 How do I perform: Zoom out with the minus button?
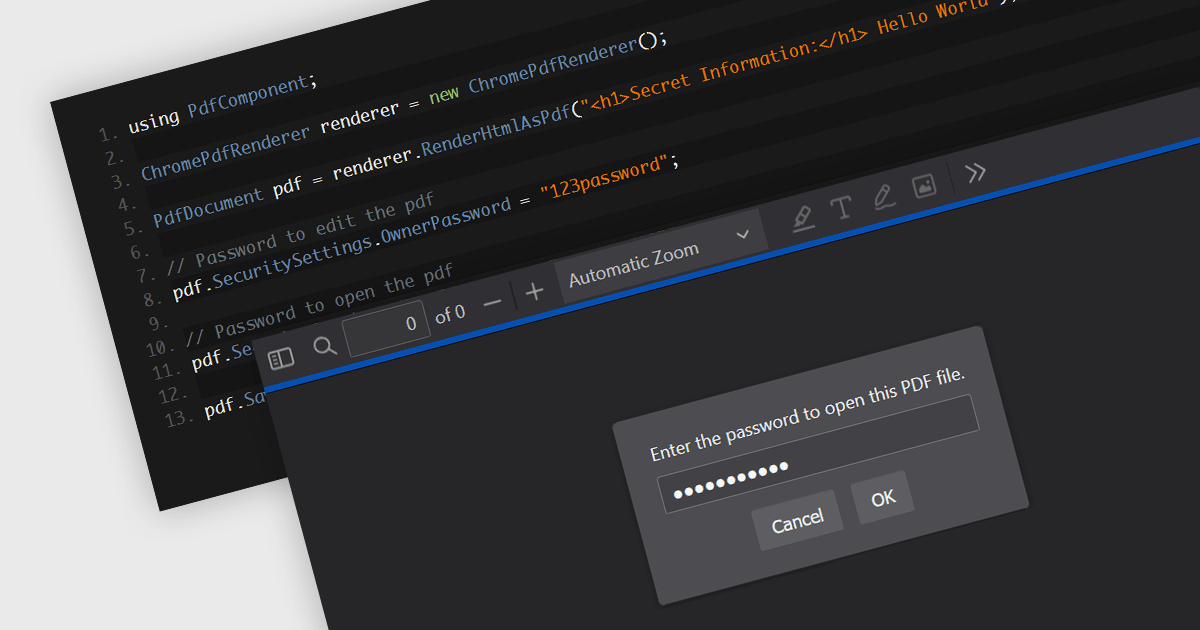coord(492,303)
